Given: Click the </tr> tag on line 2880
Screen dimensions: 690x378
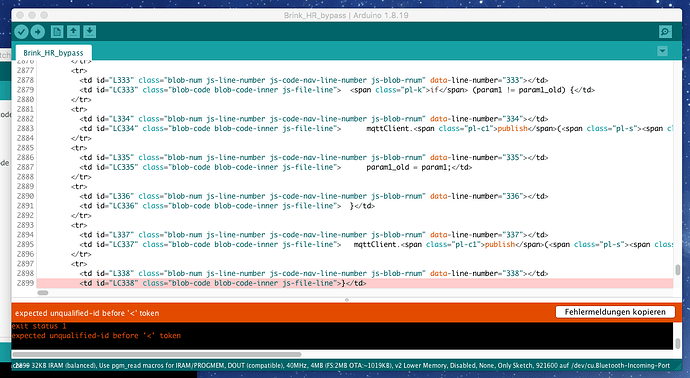Looking at the screenshot, I should pos(81,99).
